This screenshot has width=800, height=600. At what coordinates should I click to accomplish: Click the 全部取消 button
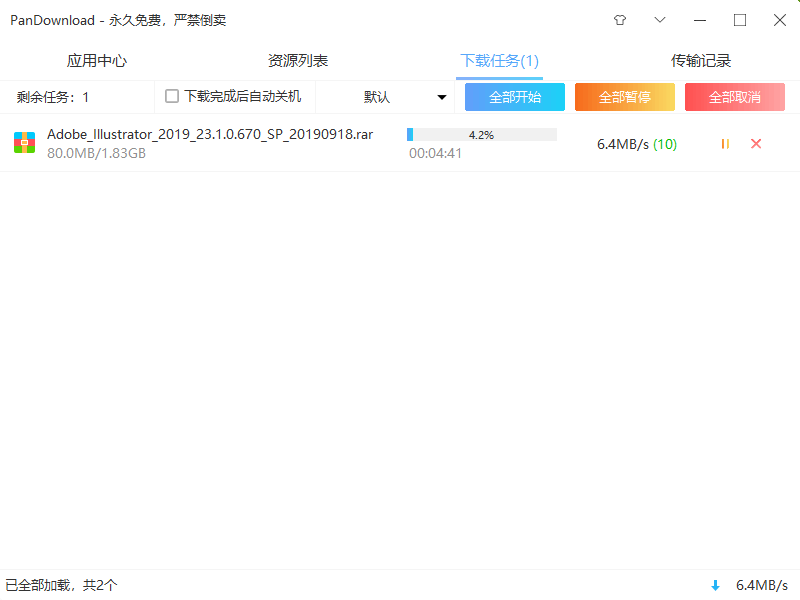[735, 97]
